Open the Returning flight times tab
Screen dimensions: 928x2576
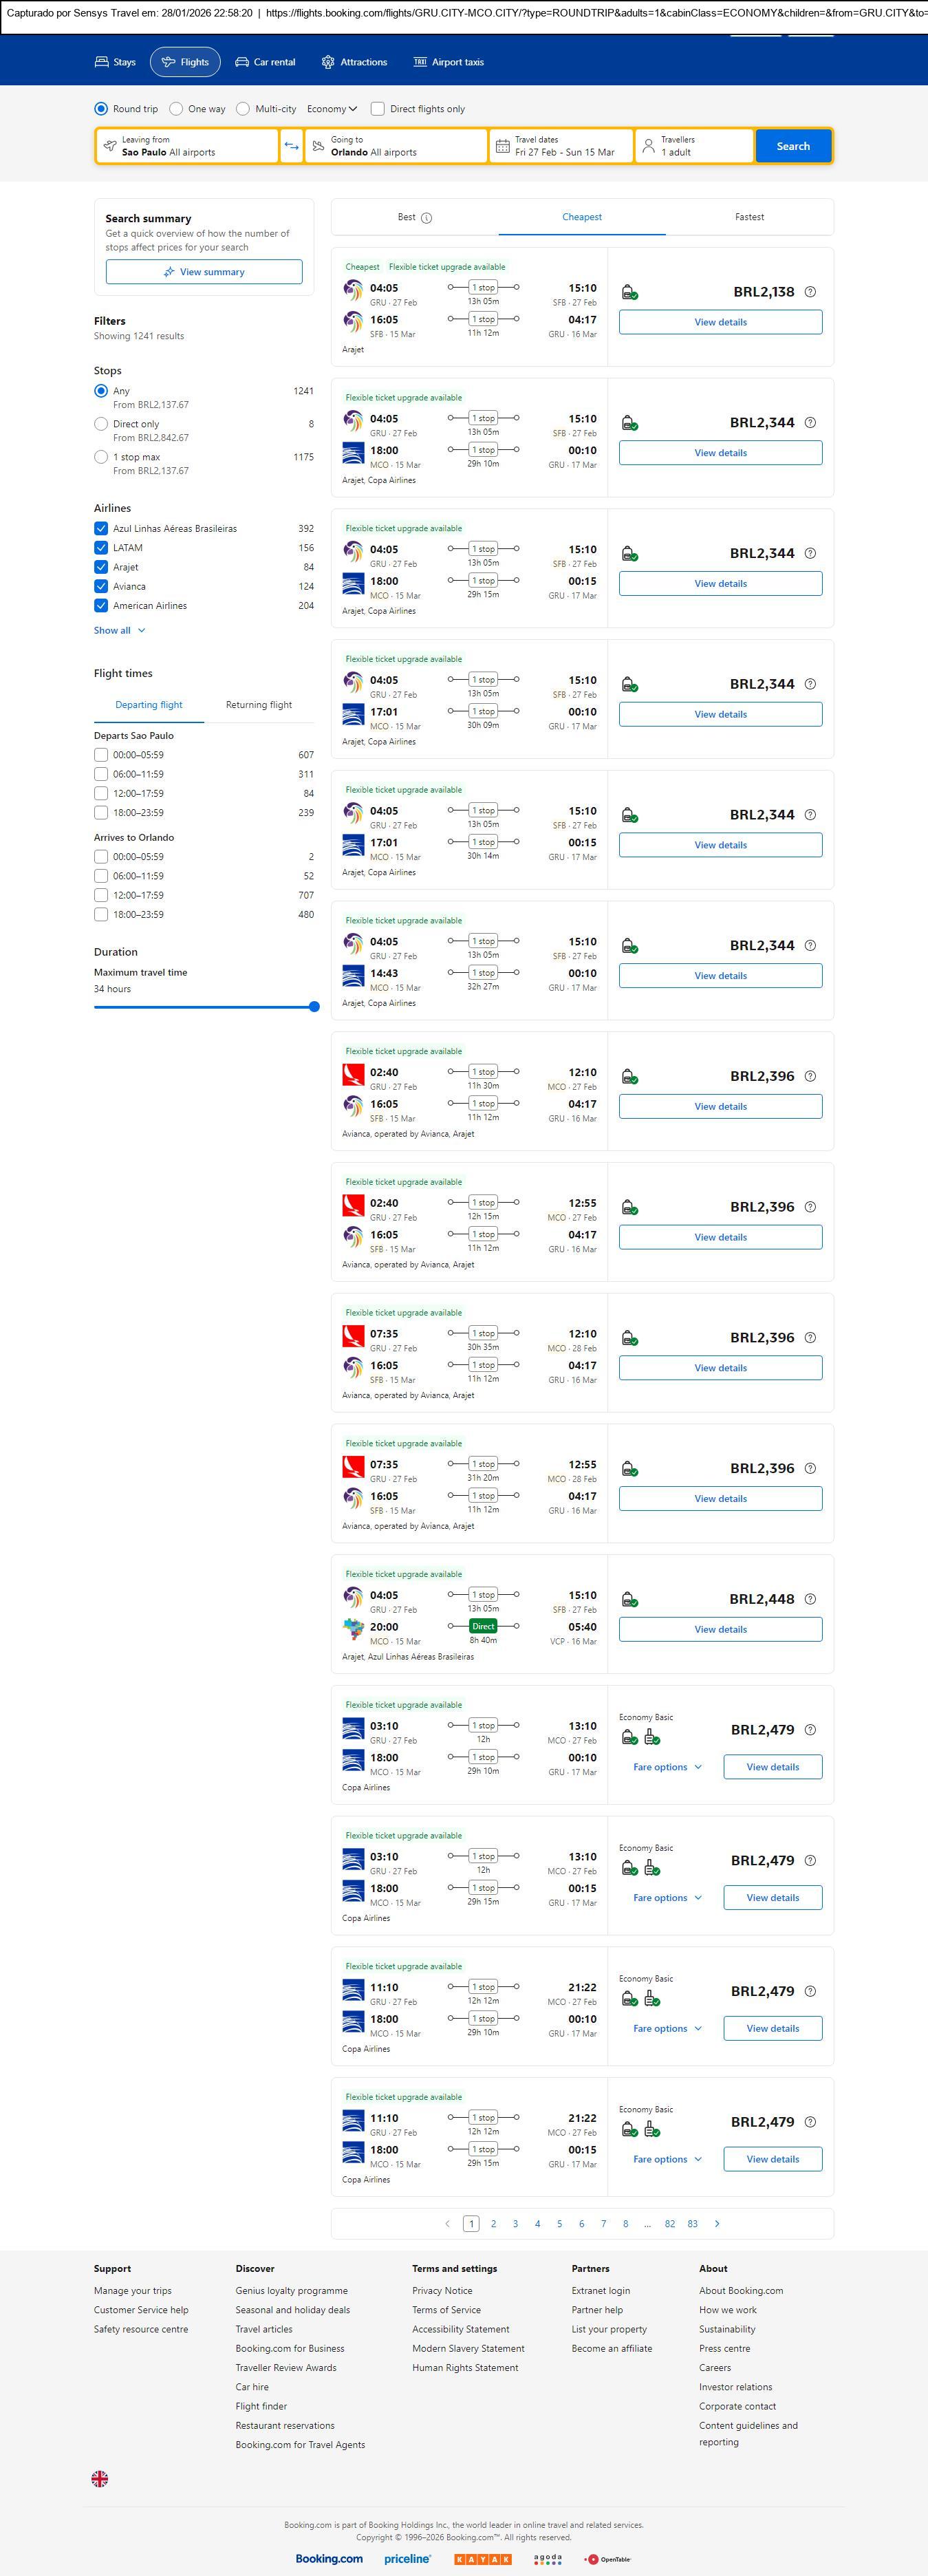[259, 705]
